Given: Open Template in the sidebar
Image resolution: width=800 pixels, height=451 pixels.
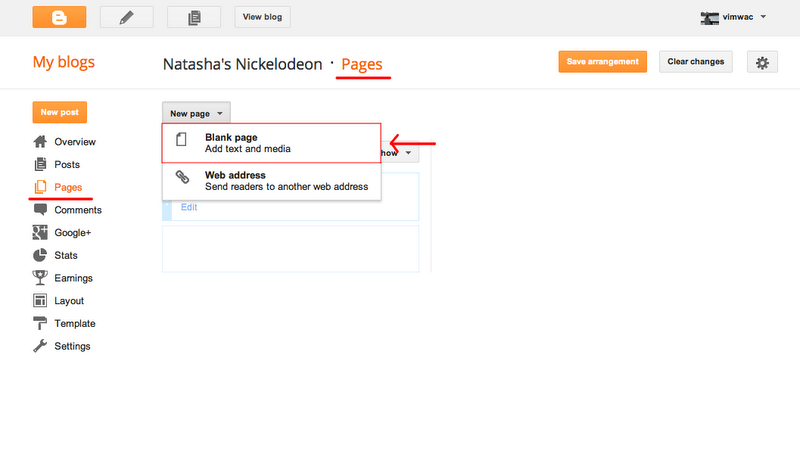Looking at the screenshot, I should [74, 323].
